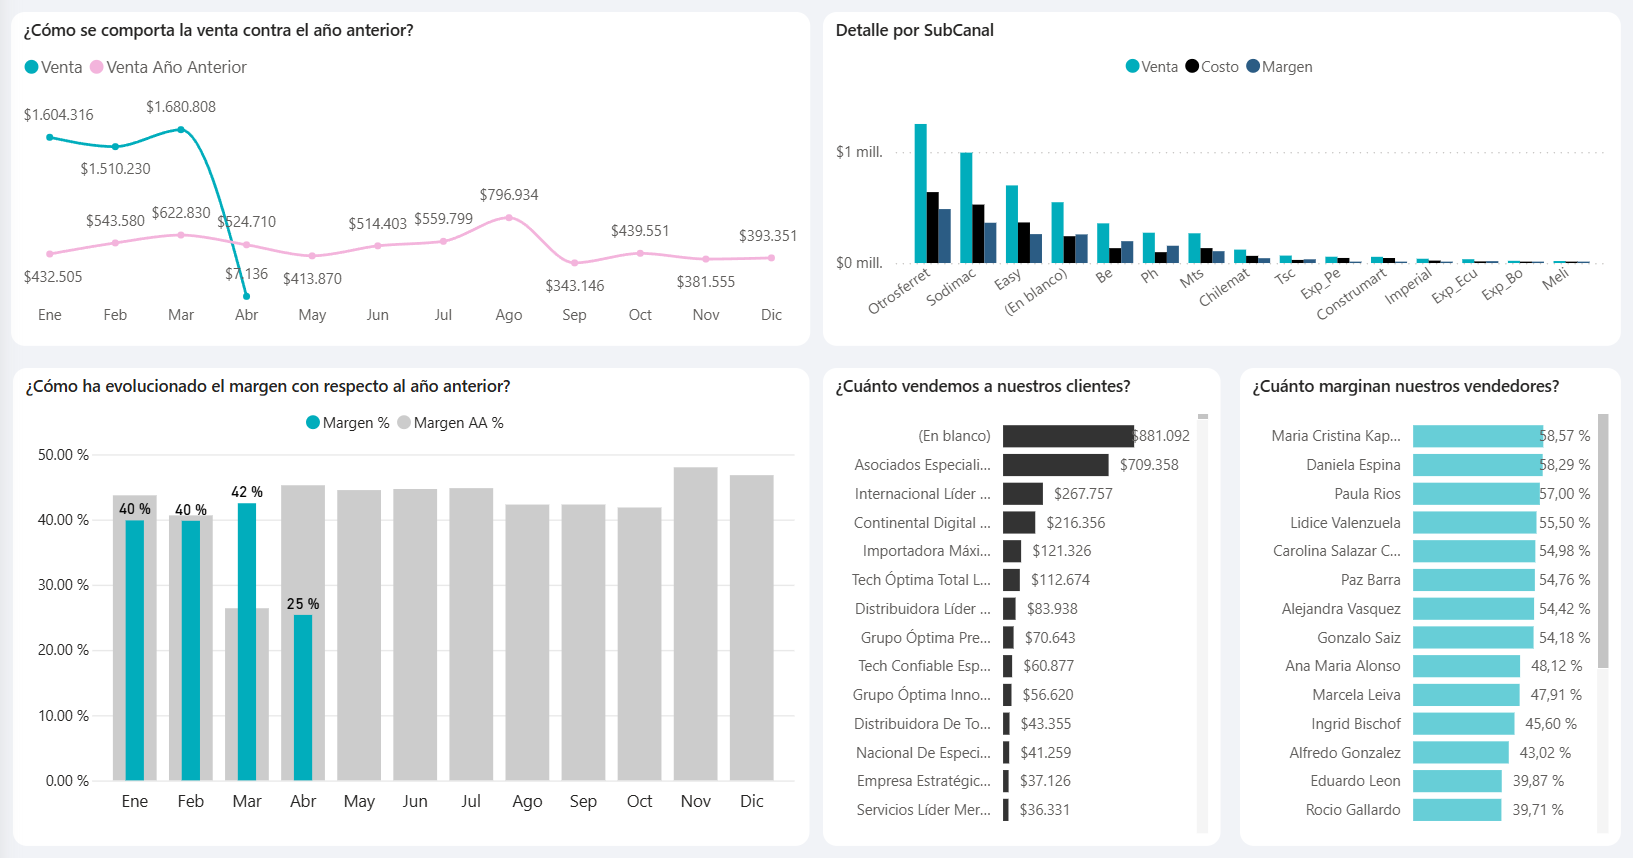The width and height of the screenshot is (1633, 858).
Task: Click the Venta legend marker in the sales line chart
Action: (31, 67)
